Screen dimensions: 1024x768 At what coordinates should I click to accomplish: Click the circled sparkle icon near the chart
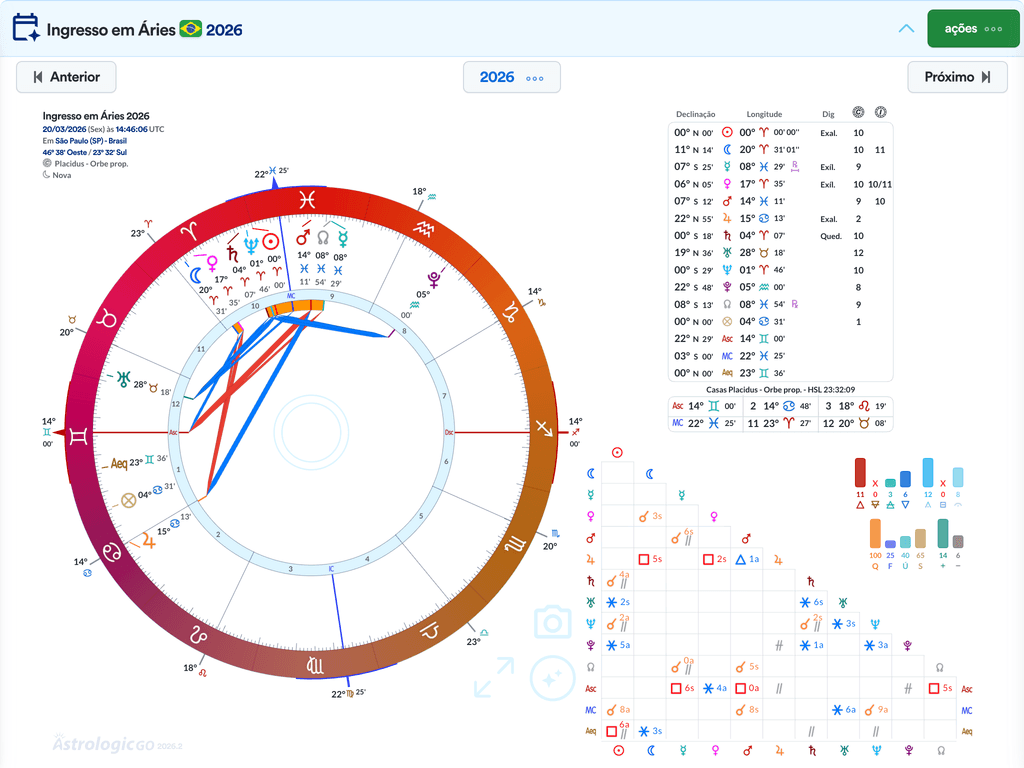click(x=552, y=679)
